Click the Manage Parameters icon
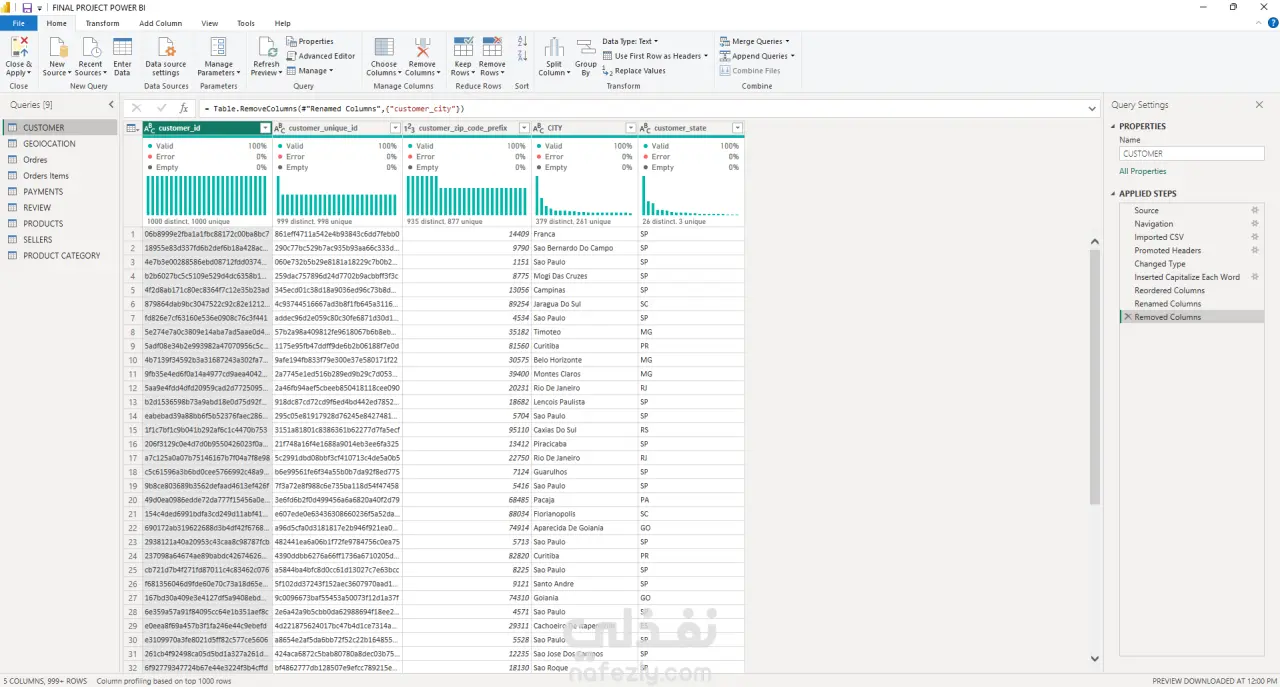Screen dimensions: 1280x687 point(219,48)
